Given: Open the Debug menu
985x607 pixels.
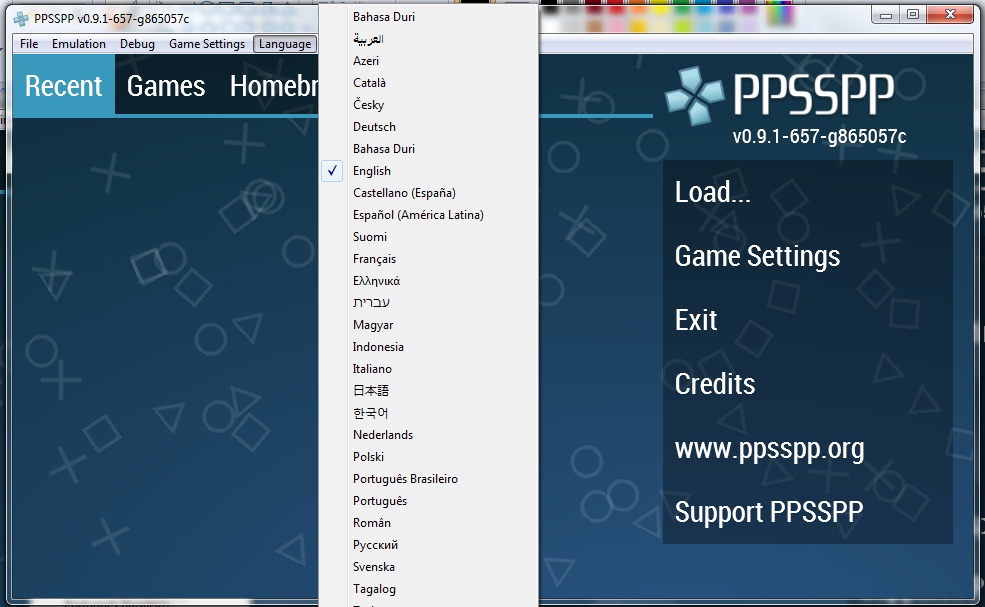Looking at the screenshot, I should click(x=137, y=44).
